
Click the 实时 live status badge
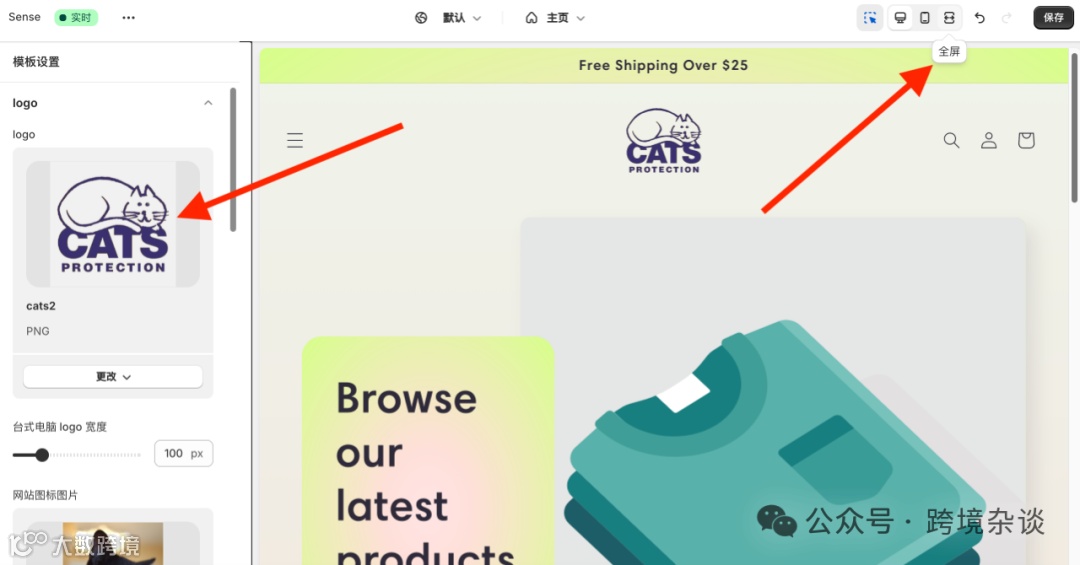76,18
